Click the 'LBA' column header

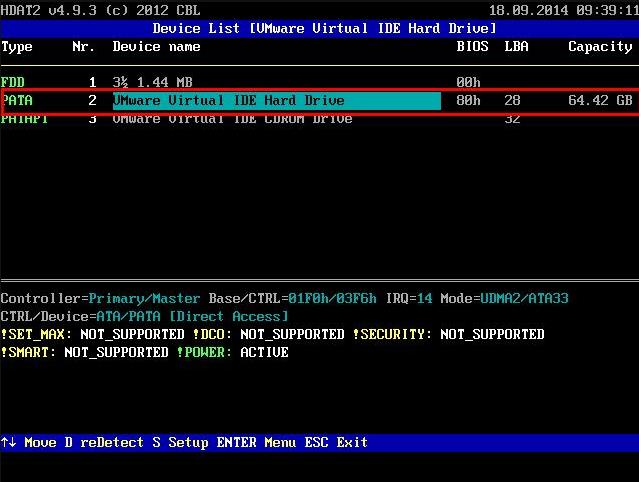pos(516,47)
